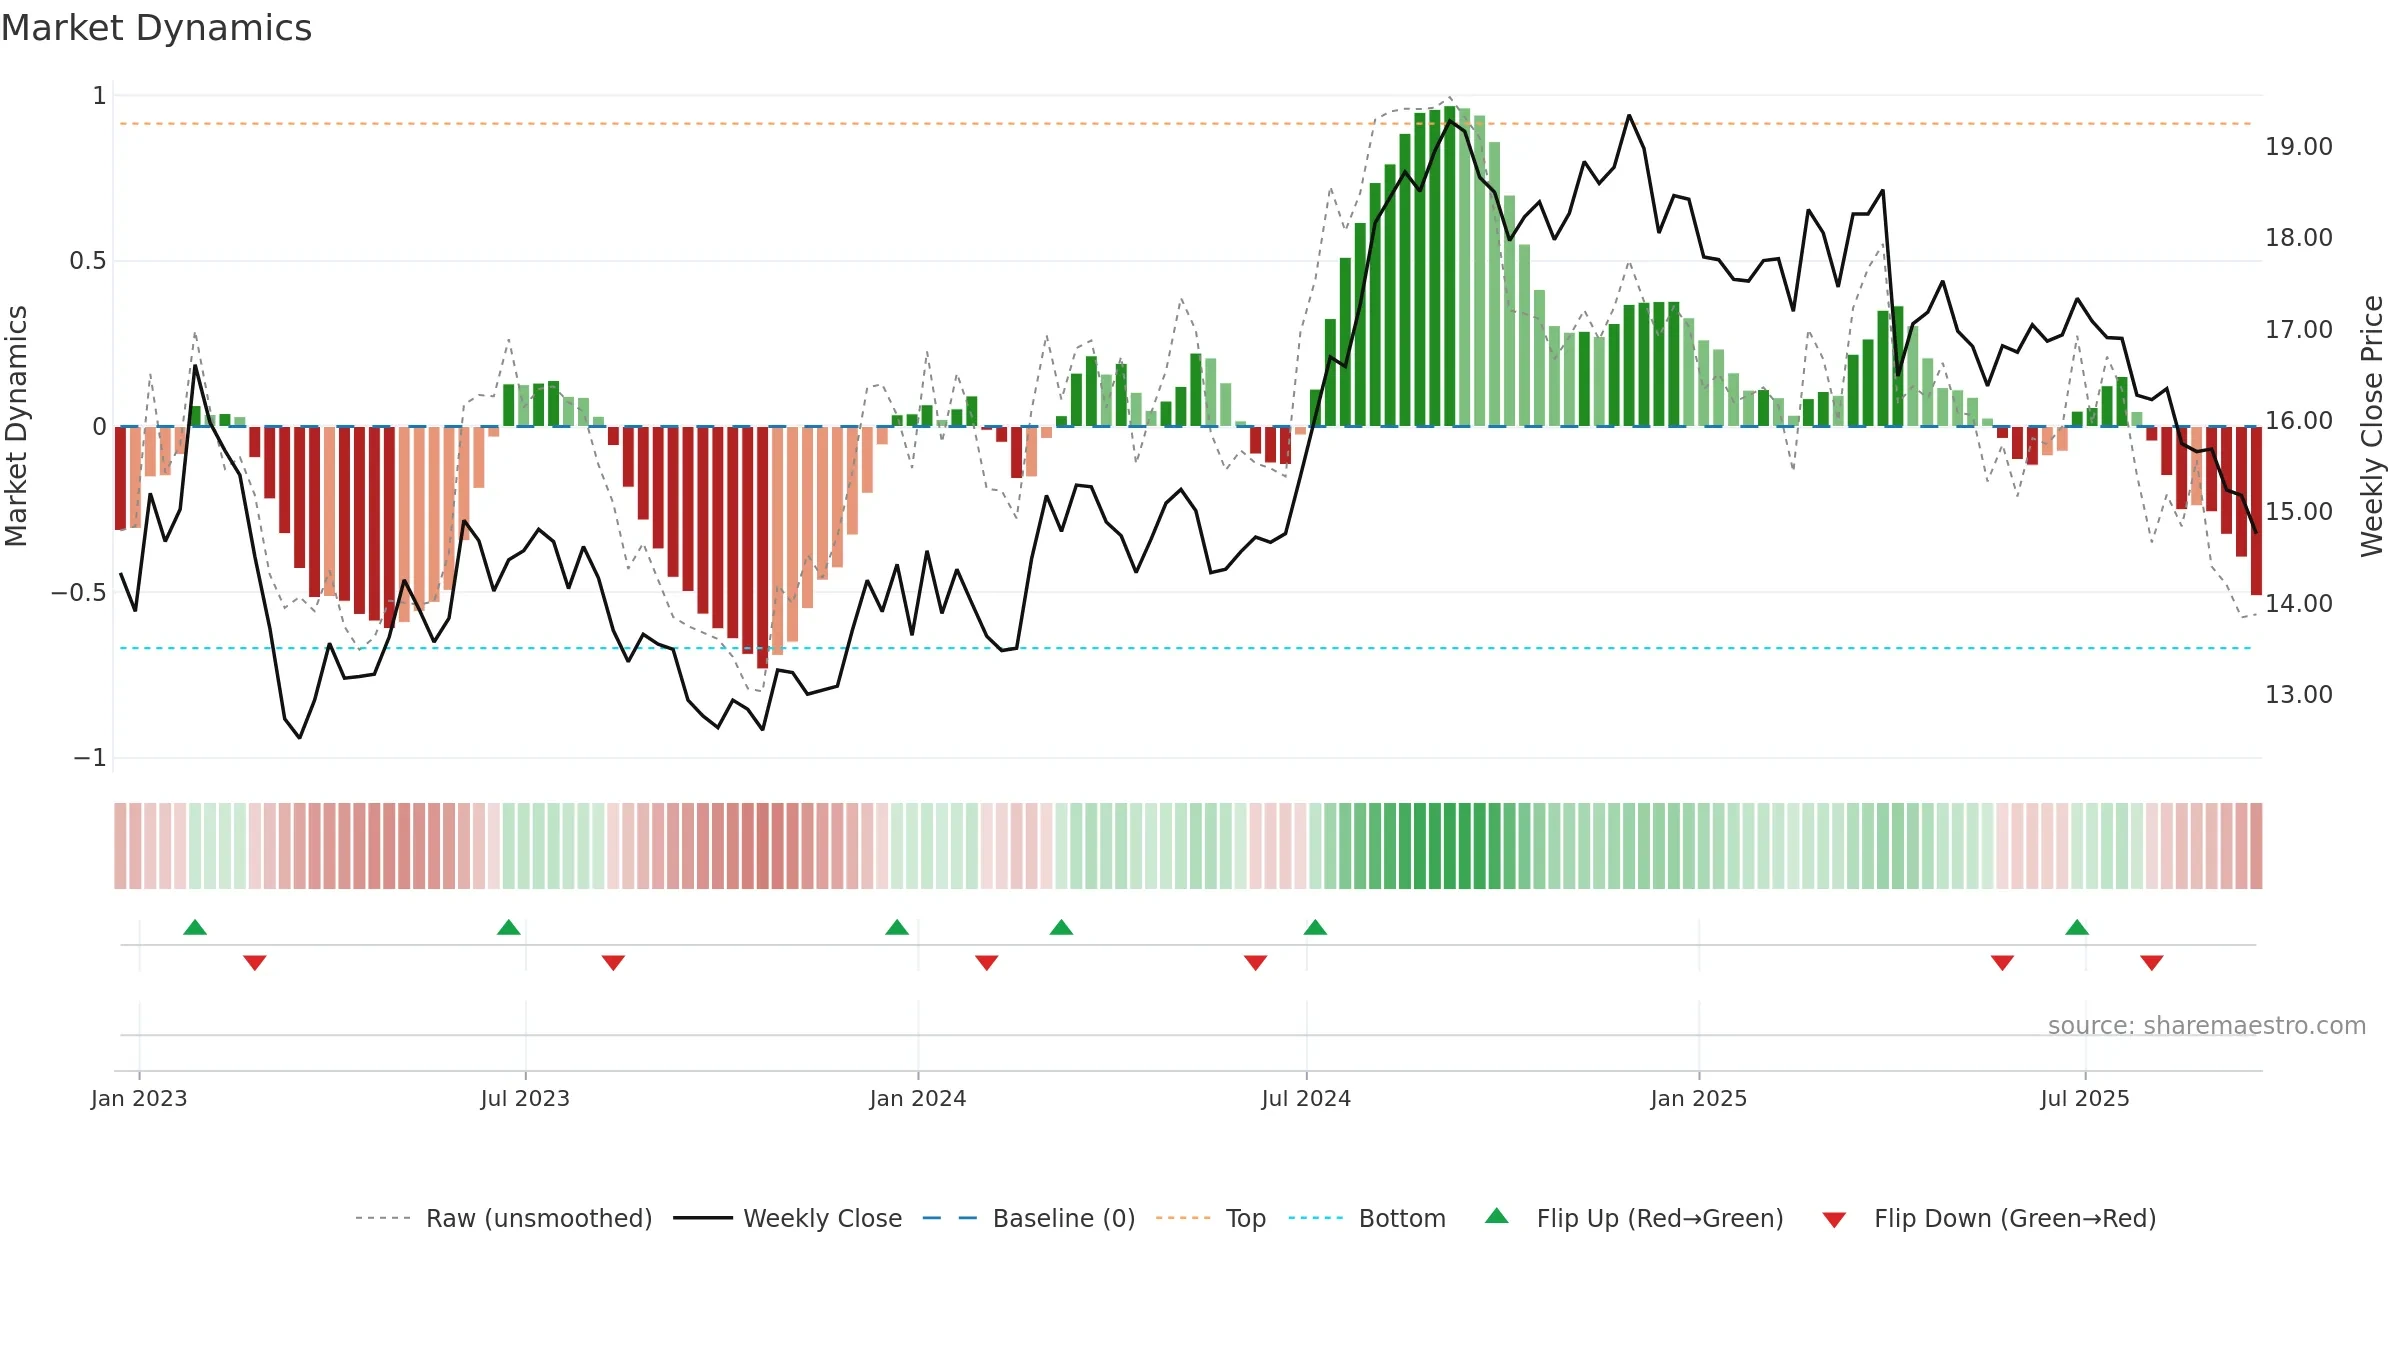Click the 17.00 price axis label
Viewport: 2400px width, 1350px height.
coord(2299,330)
